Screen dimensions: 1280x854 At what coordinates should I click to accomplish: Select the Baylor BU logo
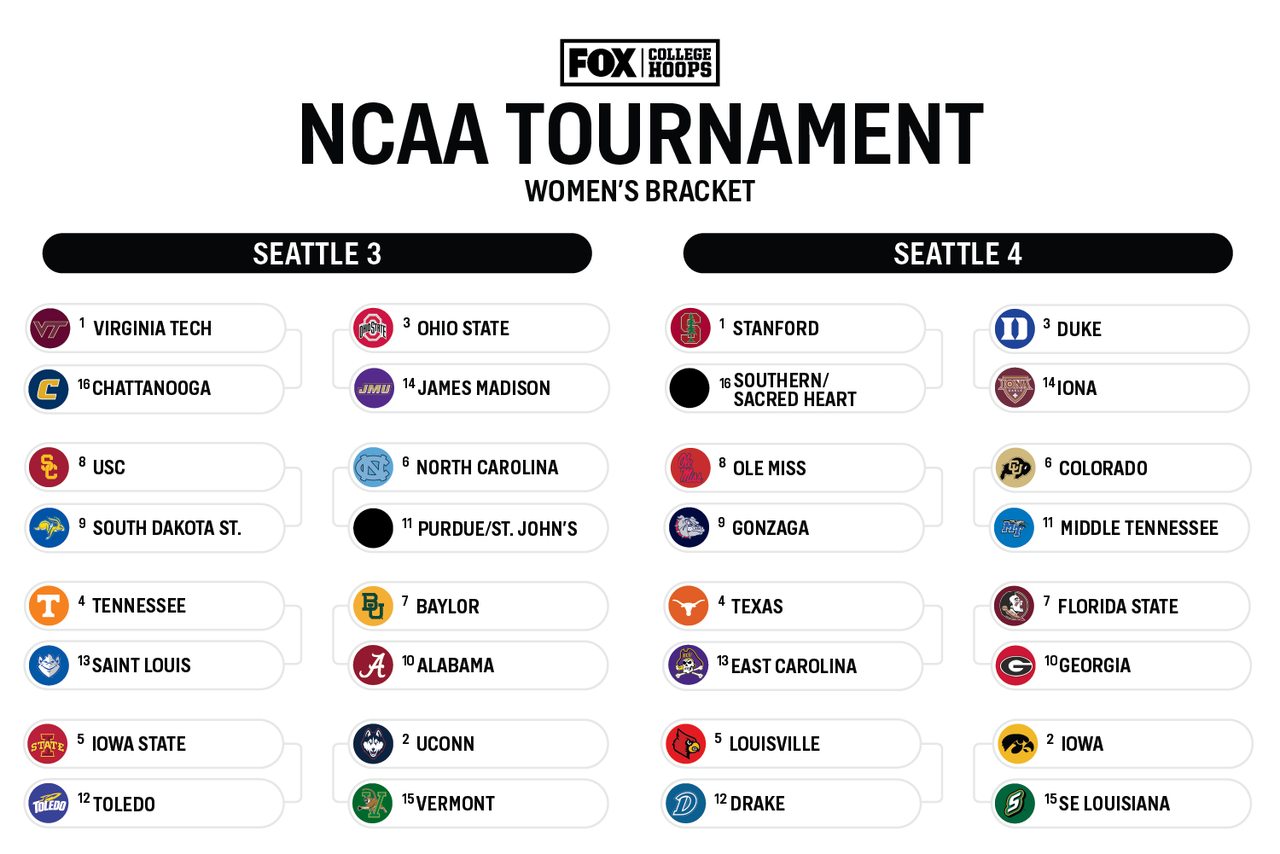tap(373, 606)
